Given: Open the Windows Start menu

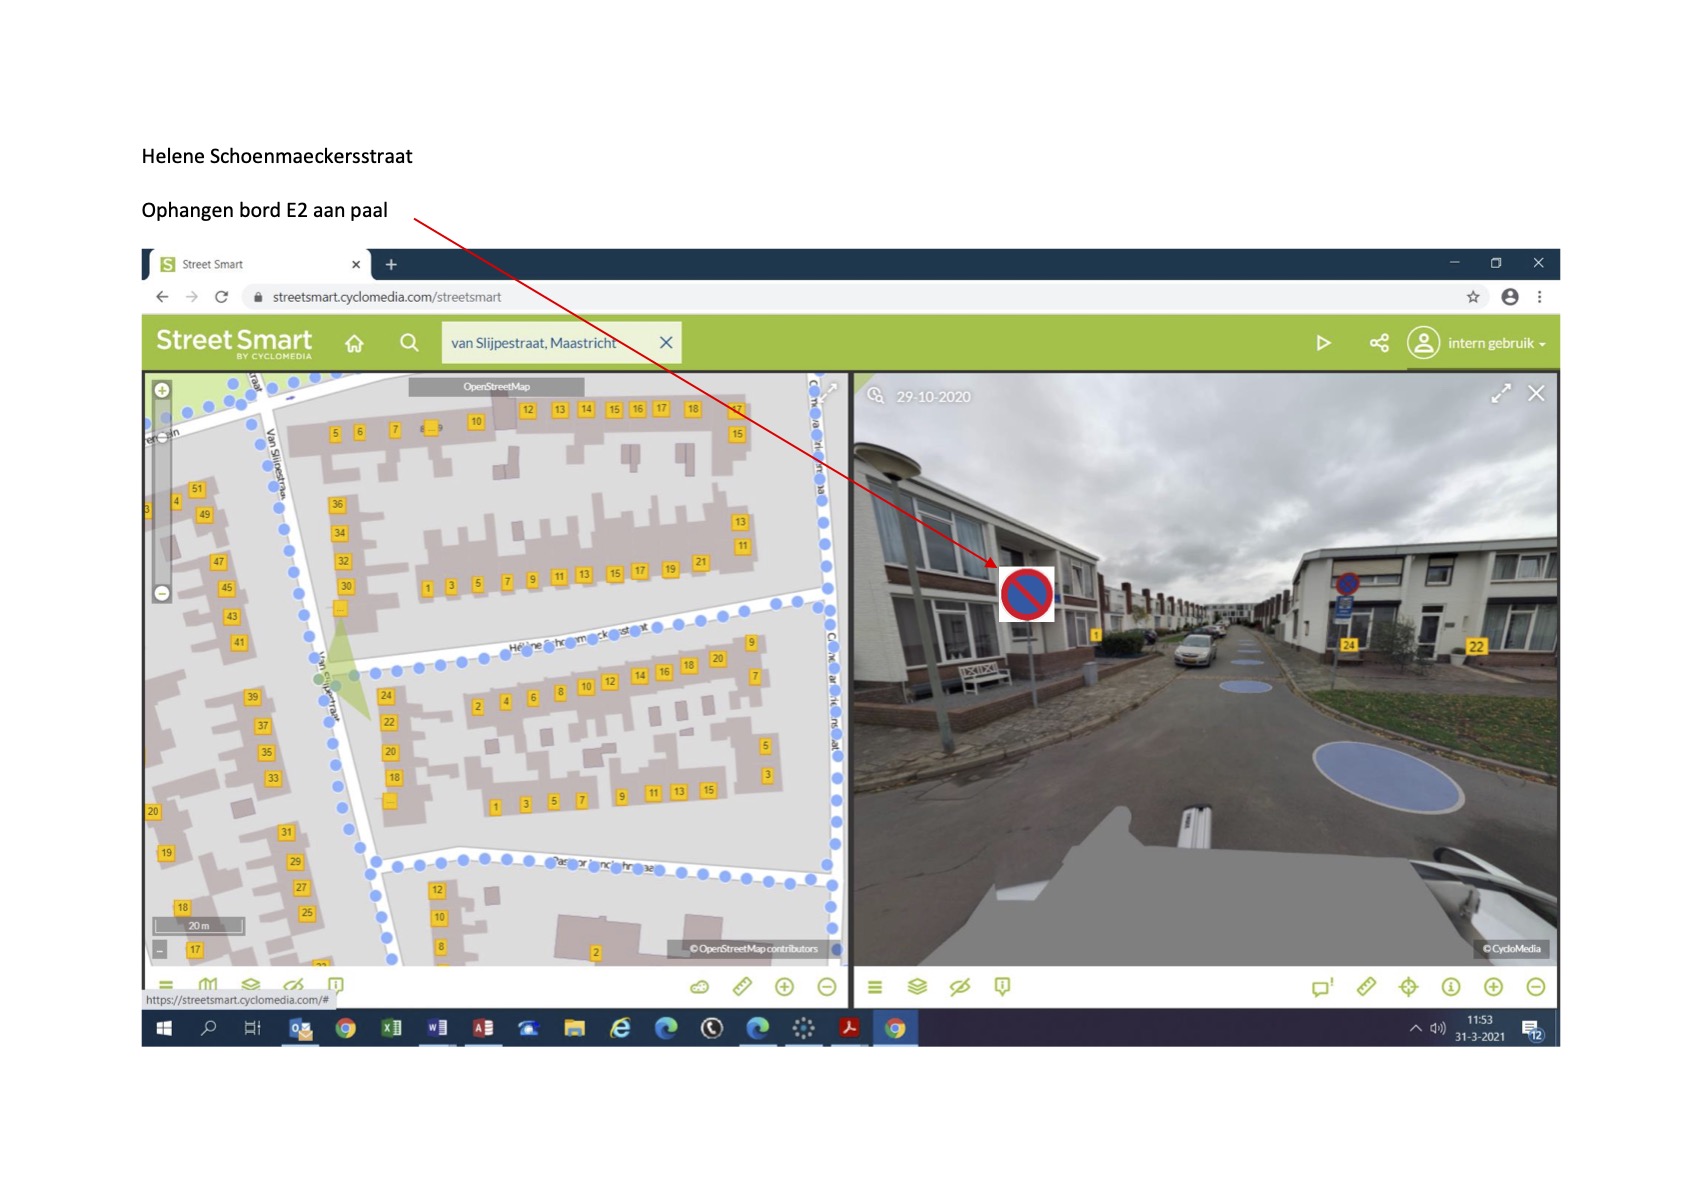Looking at the screenshot, I should click(164, 1028).
